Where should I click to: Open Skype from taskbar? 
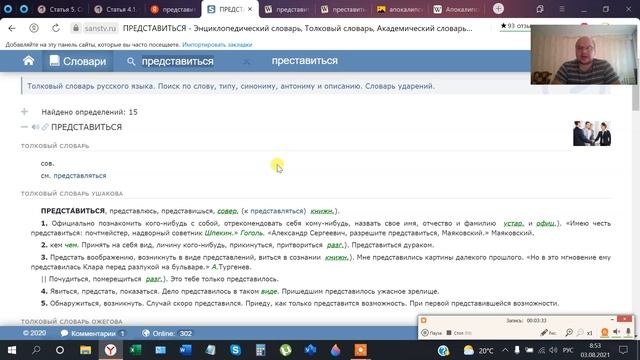click(x=235, y=350)
